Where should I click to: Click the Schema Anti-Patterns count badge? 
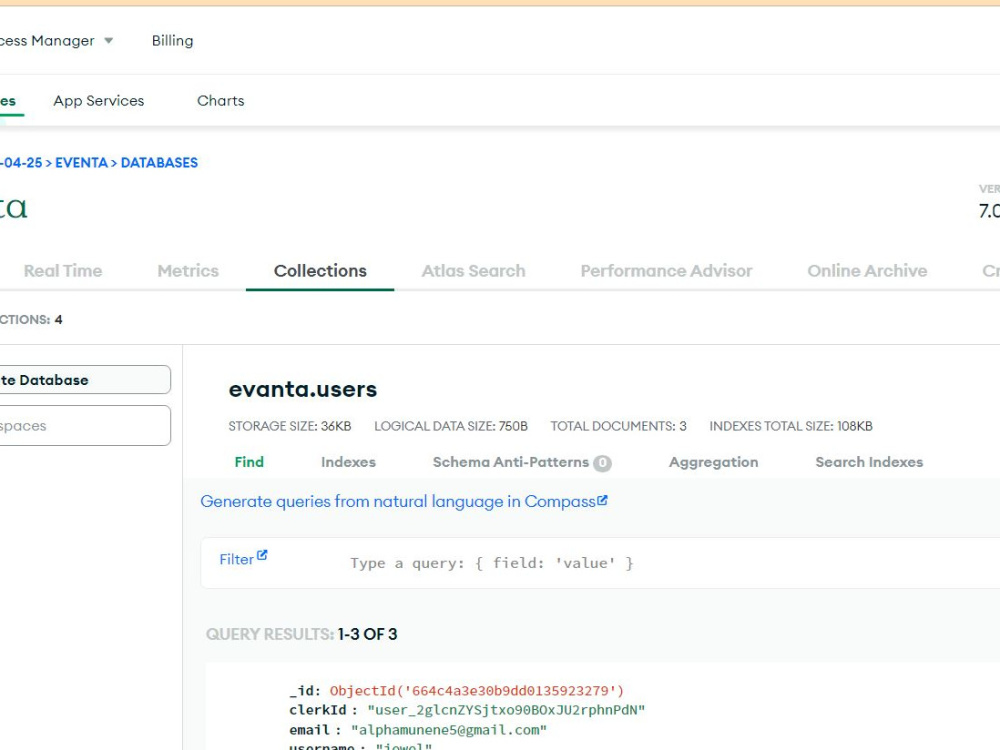pyautogui.click(x=602, y=463)
